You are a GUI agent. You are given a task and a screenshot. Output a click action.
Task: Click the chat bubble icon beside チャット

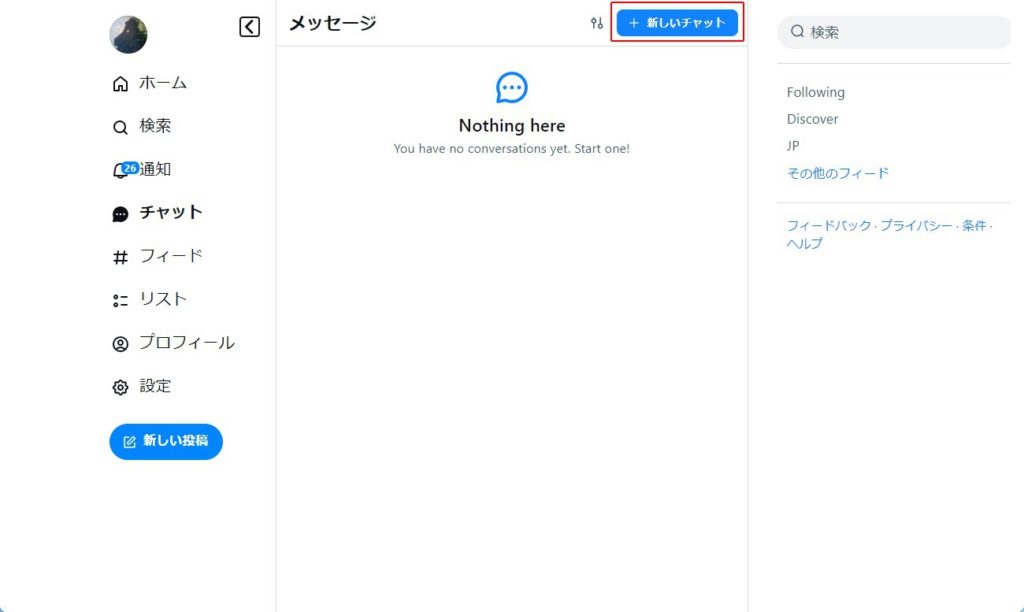[x=120, y=214]
